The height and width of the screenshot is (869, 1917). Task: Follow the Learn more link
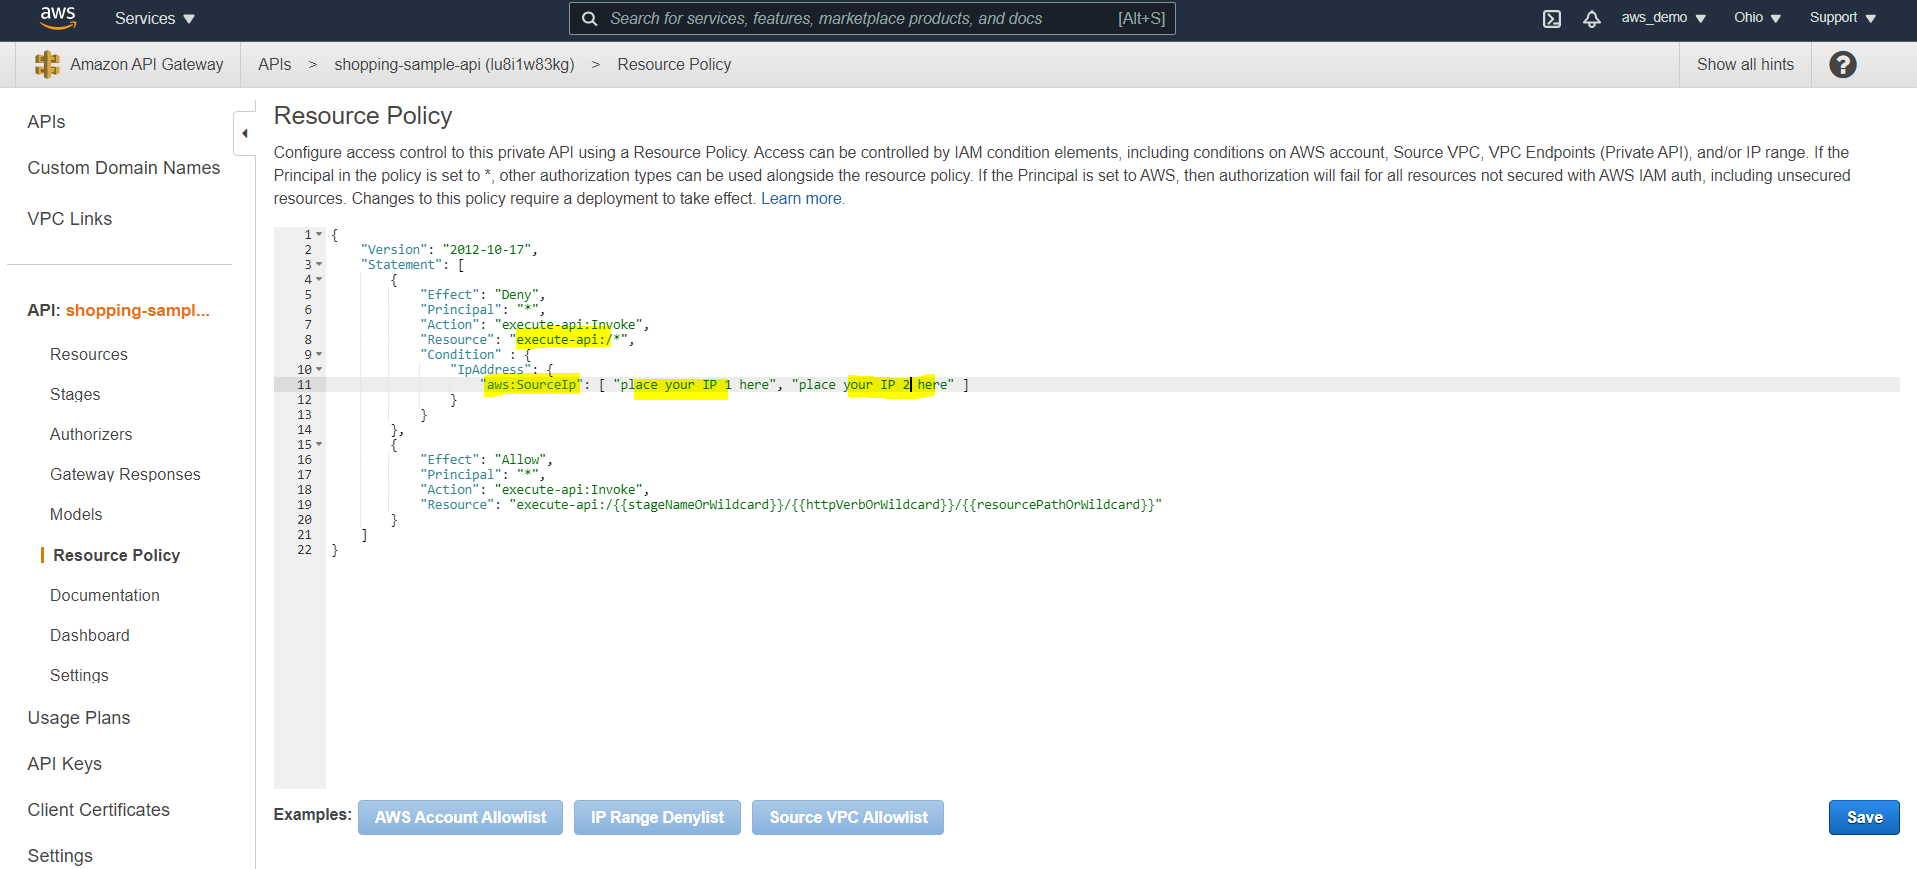coord(801,199)
